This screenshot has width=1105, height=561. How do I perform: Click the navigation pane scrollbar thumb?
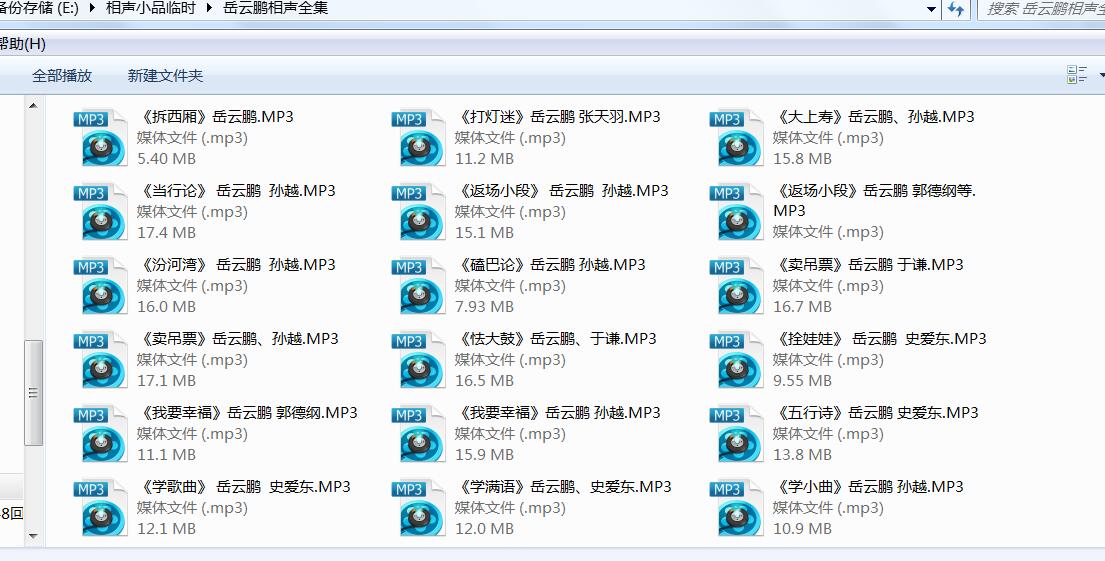[x=33, y=393]
